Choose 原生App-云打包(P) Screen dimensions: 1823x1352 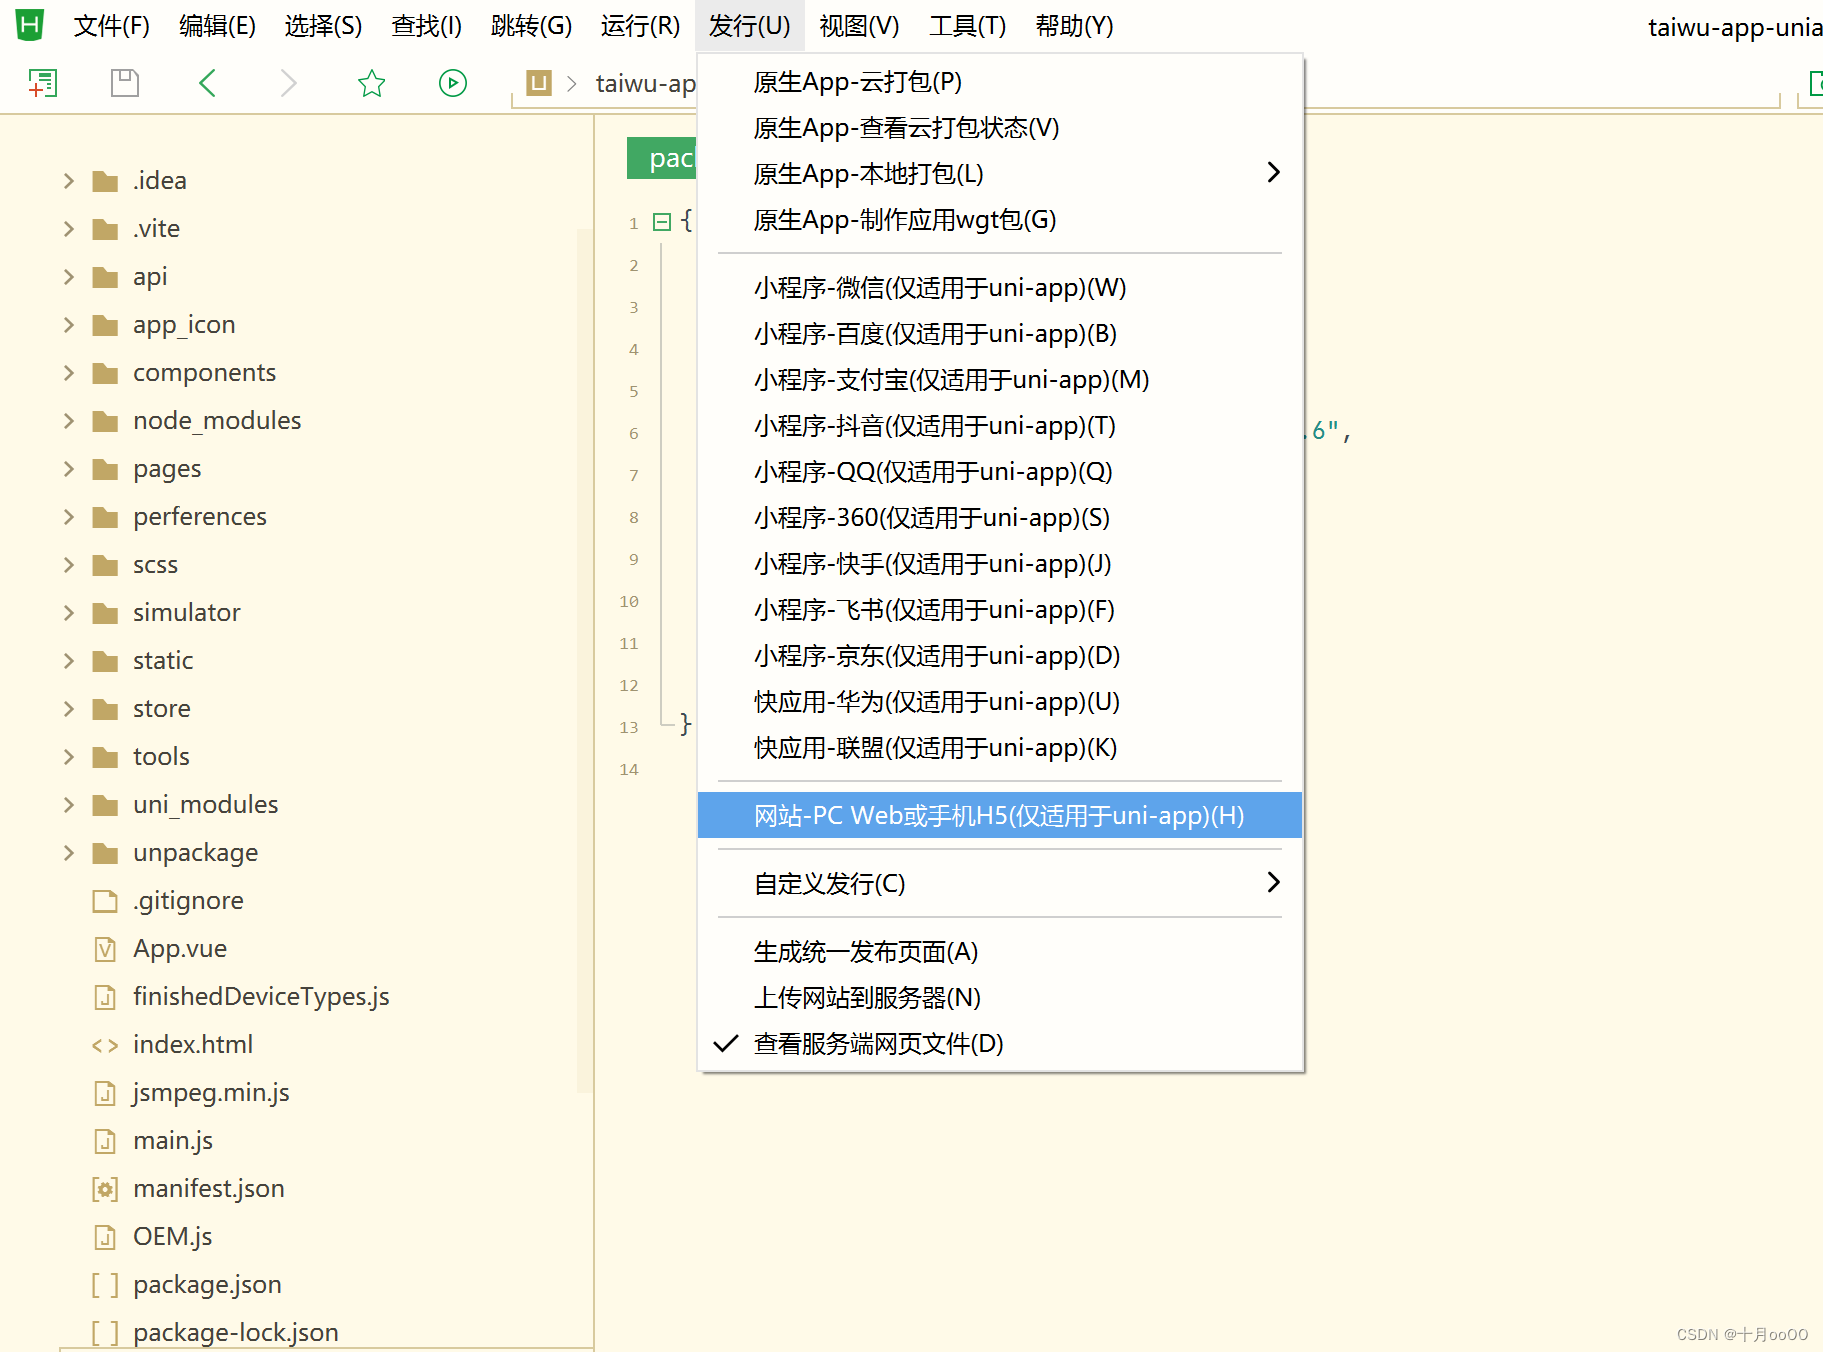coord(1000,82)
